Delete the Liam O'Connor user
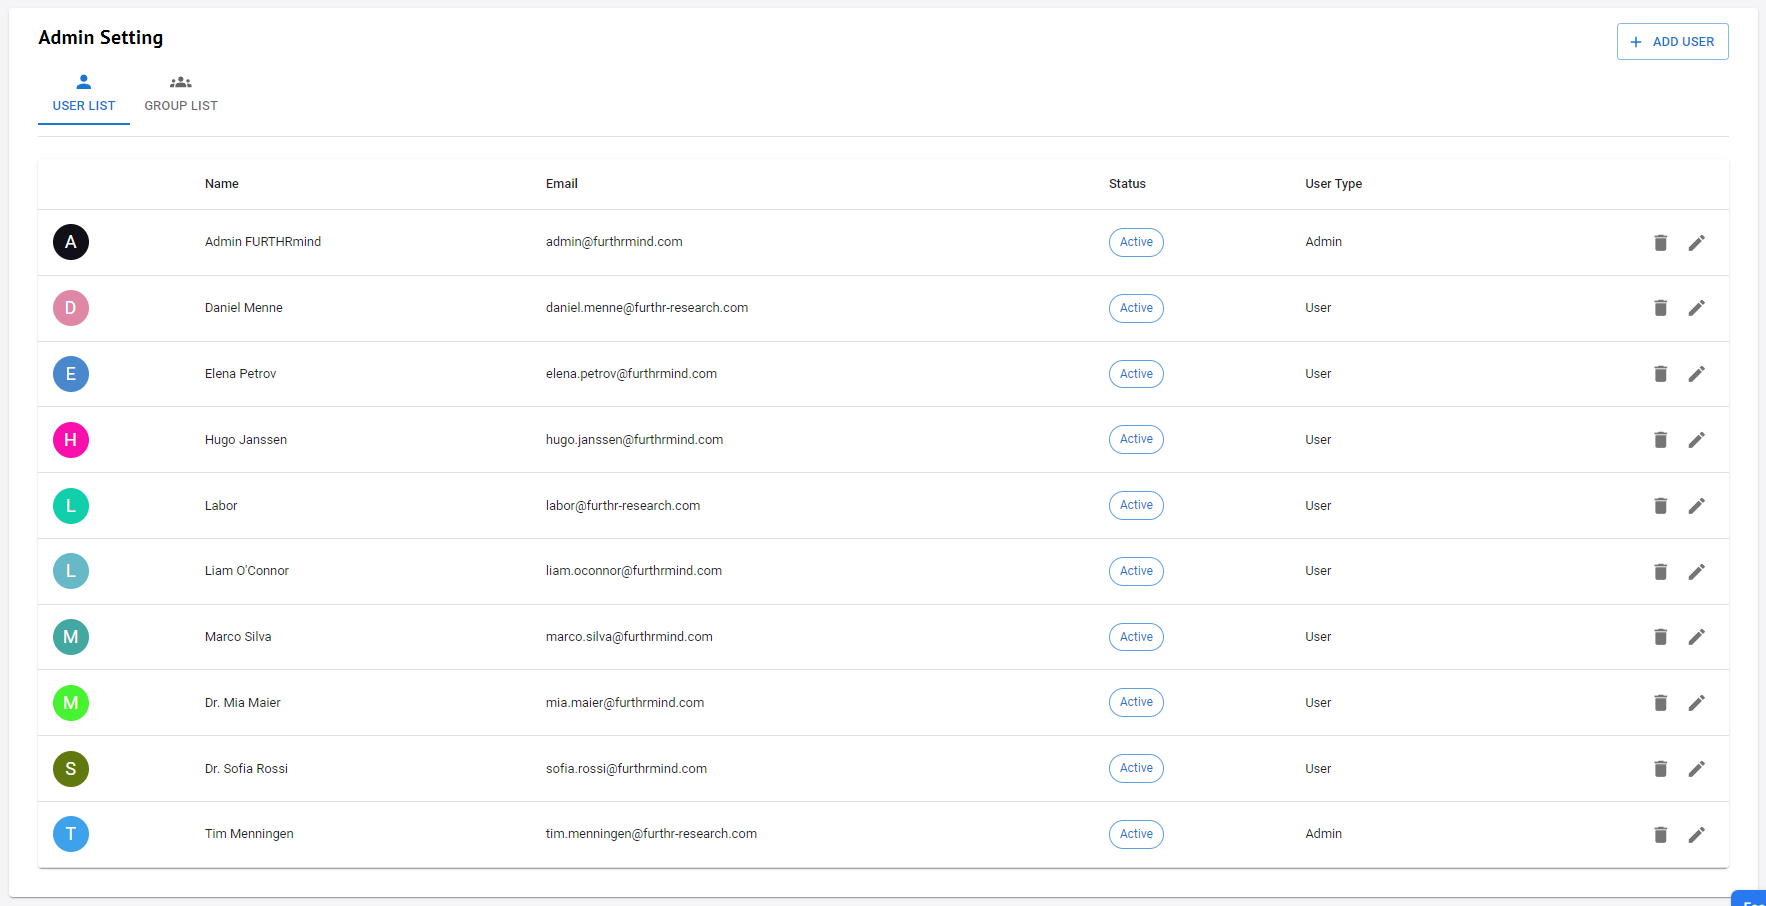The width and height of the screenshot is (1766, 906). click(x=1661, y=571)
